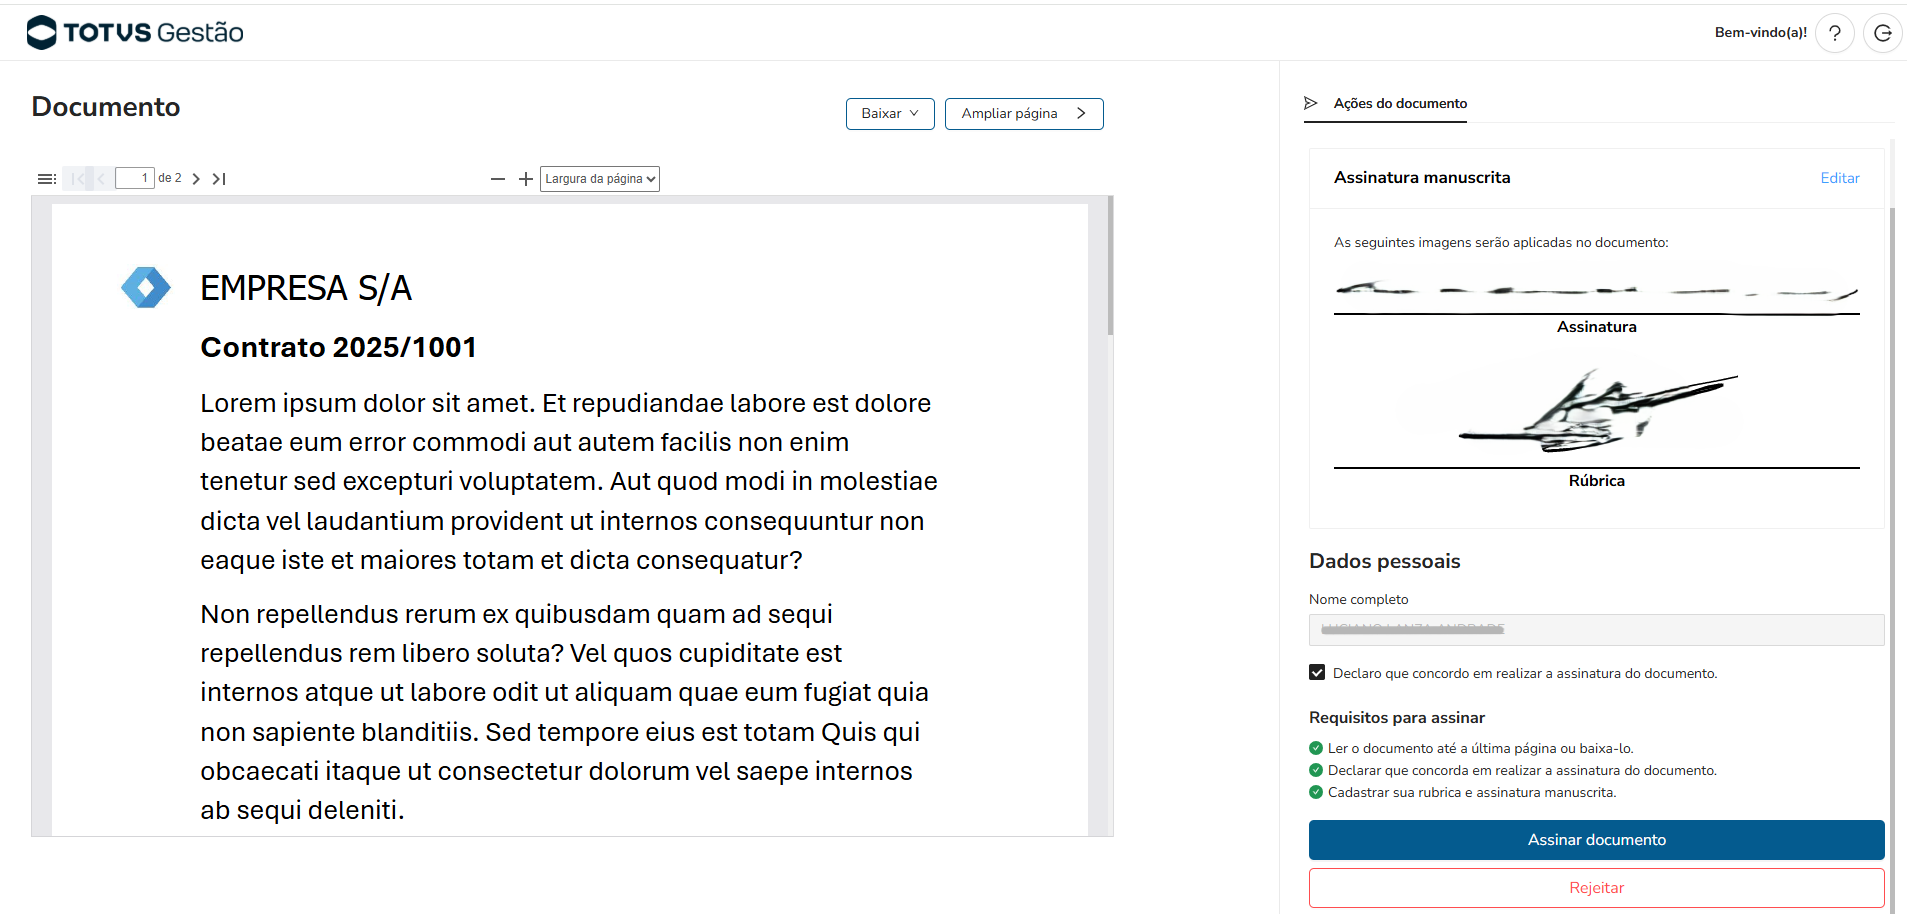
Task: Go to next page arrow
Action: pyautogui.click(x=196, y=179)
